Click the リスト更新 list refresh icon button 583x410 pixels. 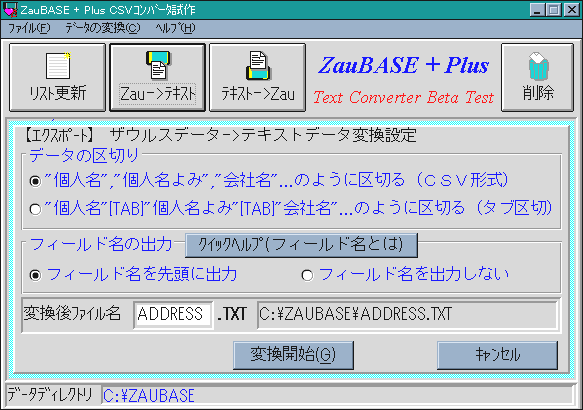tap(57, 77)
